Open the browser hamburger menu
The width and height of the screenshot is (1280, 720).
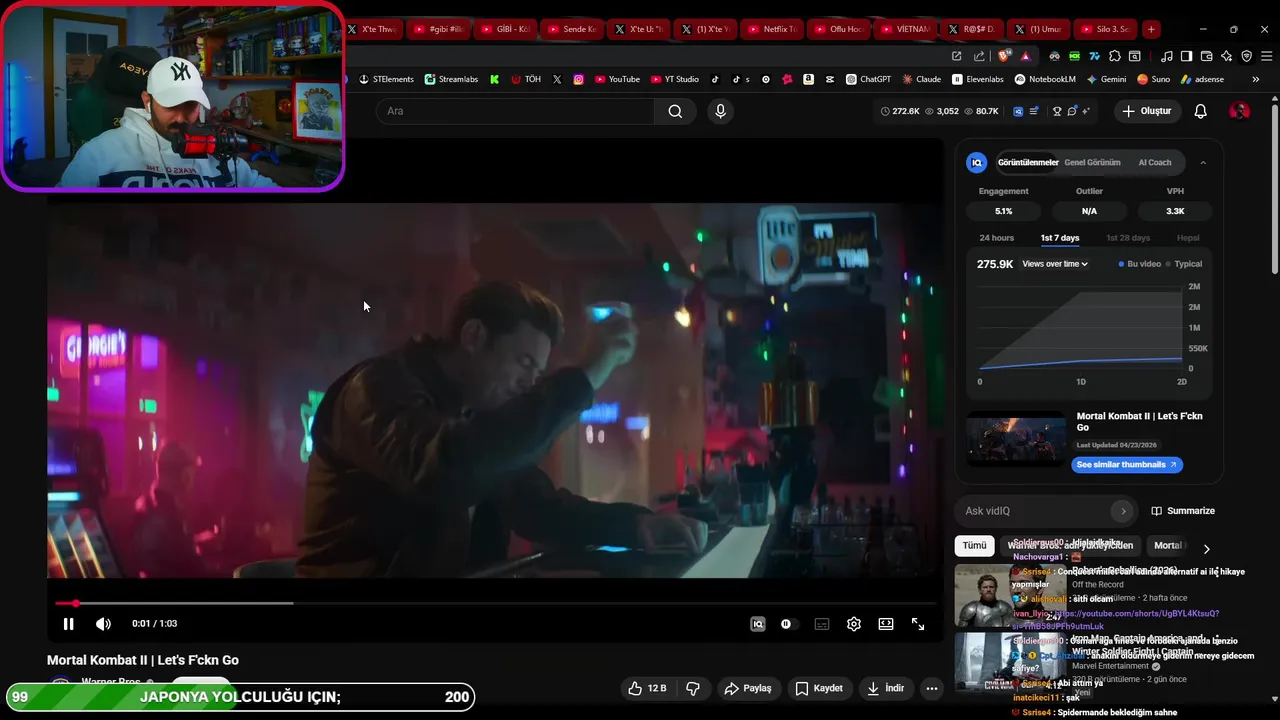click(1265, 56)
